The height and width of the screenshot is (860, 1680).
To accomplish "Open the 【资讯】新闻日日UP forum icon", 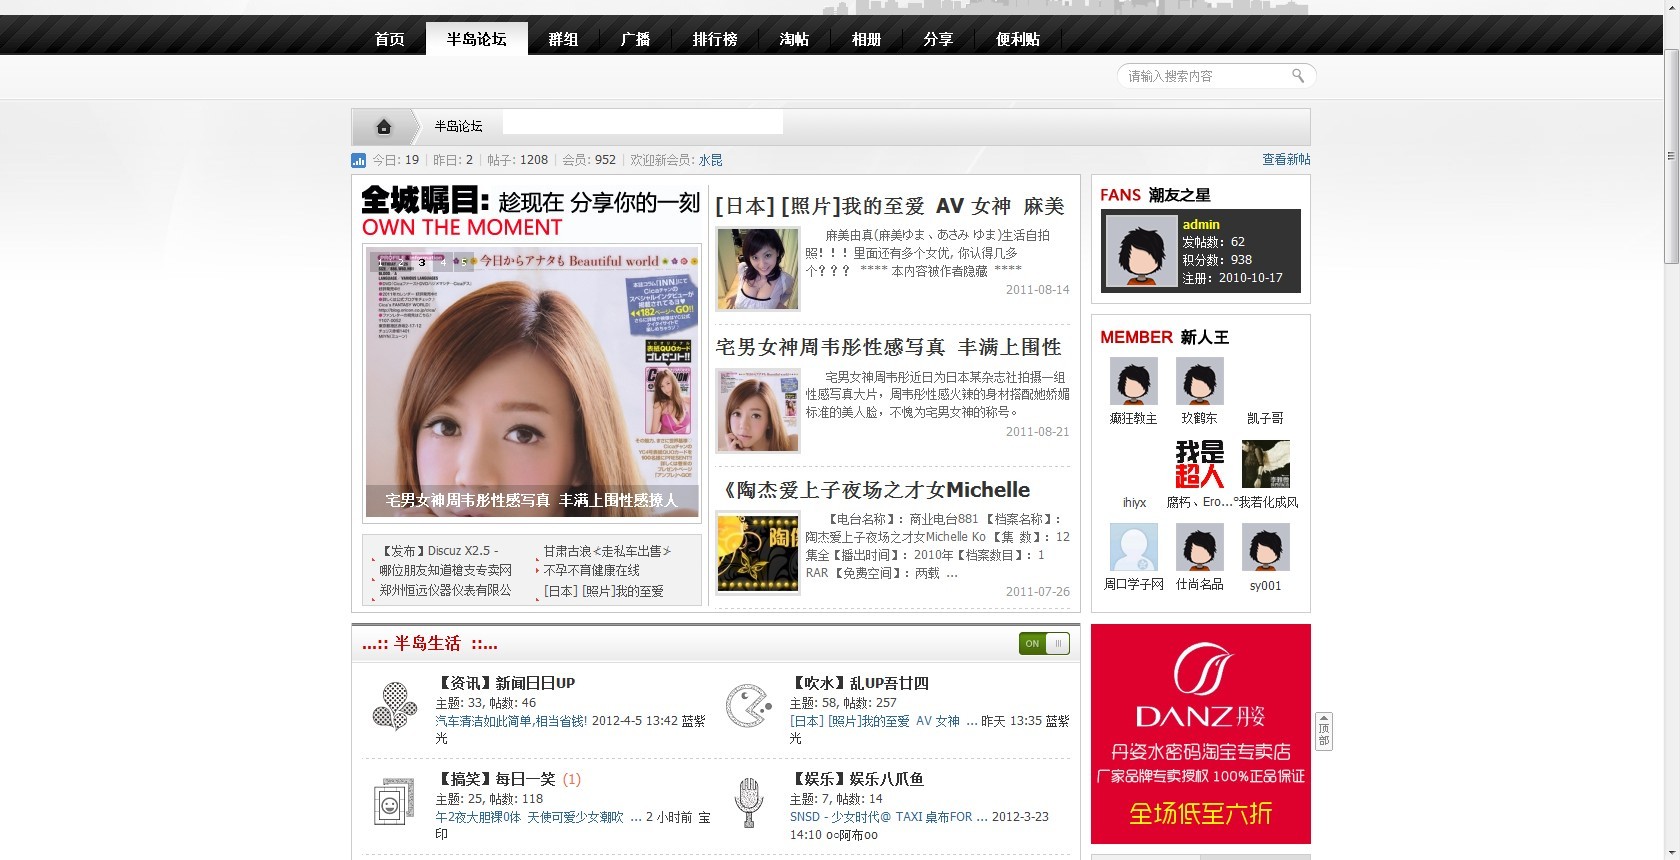I will 394,706.
